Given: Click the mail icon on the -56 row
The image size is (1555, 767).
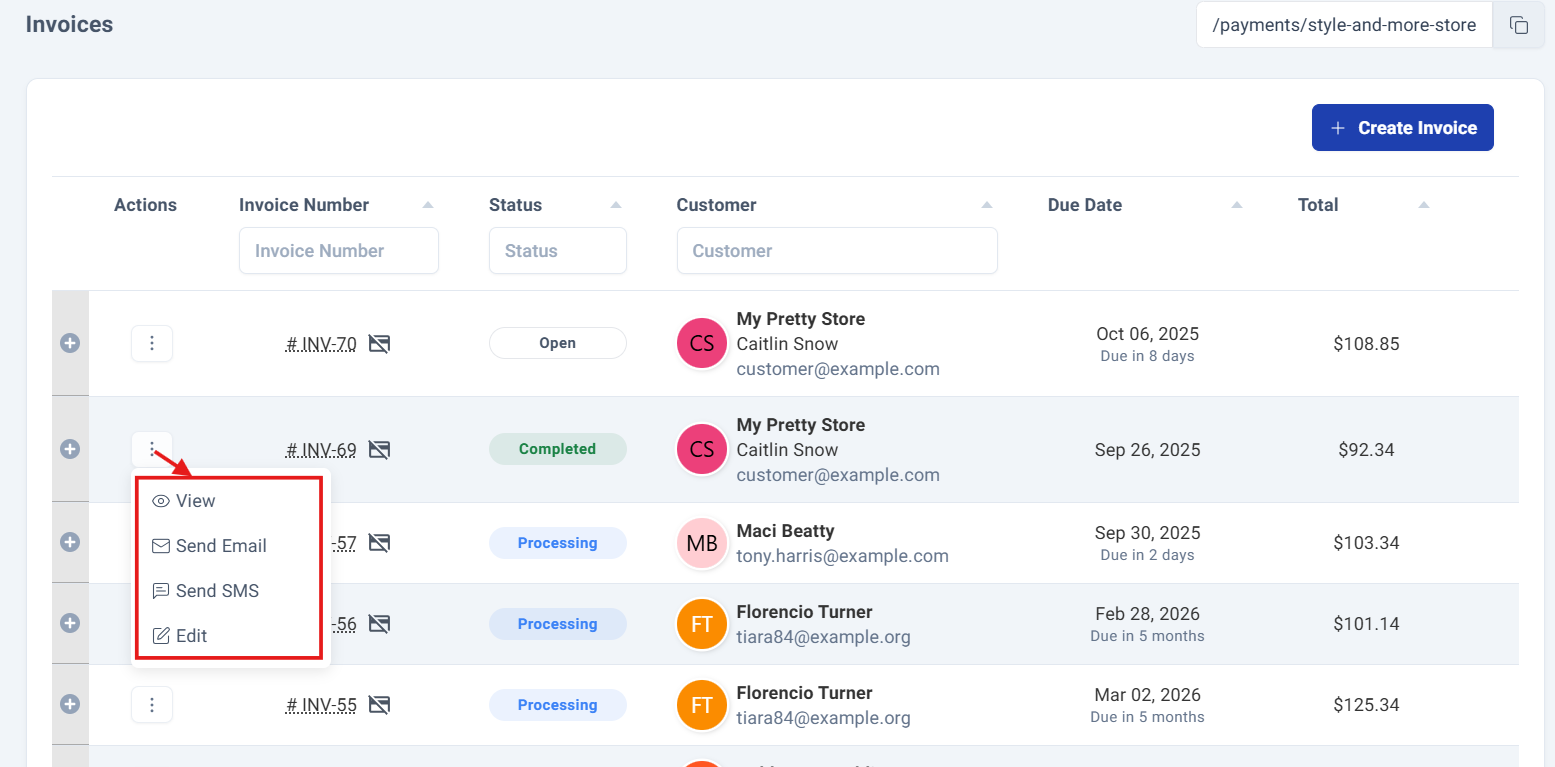Looking at the screenshot, I should [x=379, y=624].
